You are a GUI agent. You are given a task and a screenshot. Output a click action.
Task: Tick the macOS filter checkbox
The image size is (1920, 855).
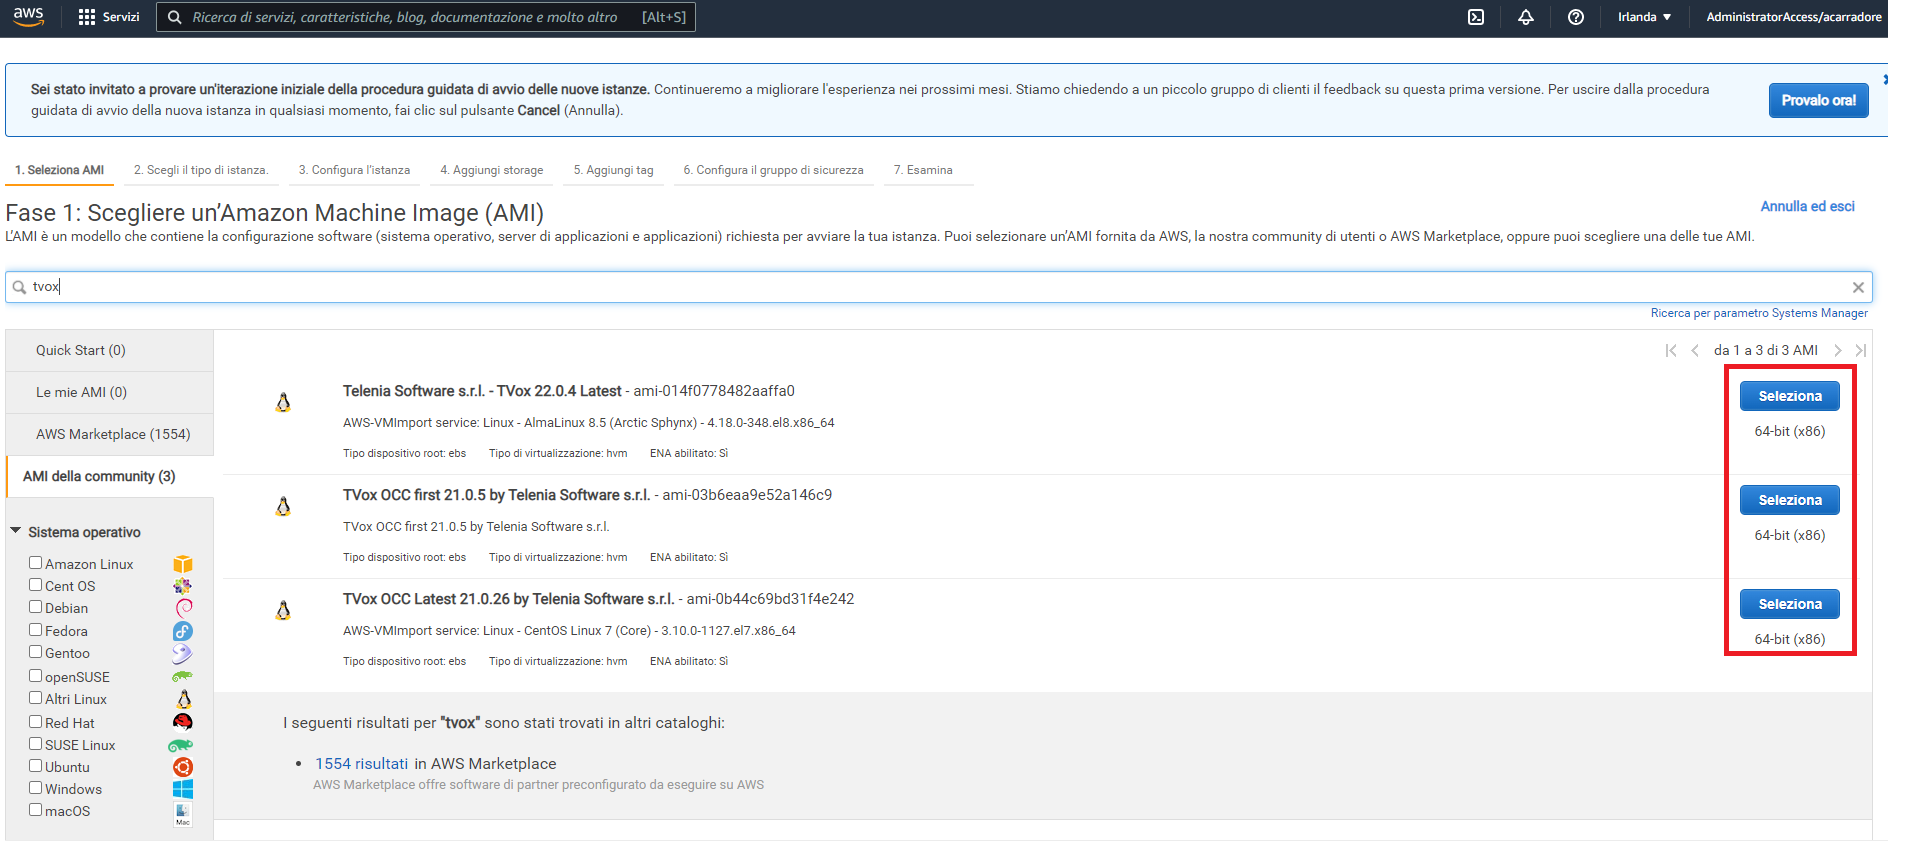tap(35, 810)
